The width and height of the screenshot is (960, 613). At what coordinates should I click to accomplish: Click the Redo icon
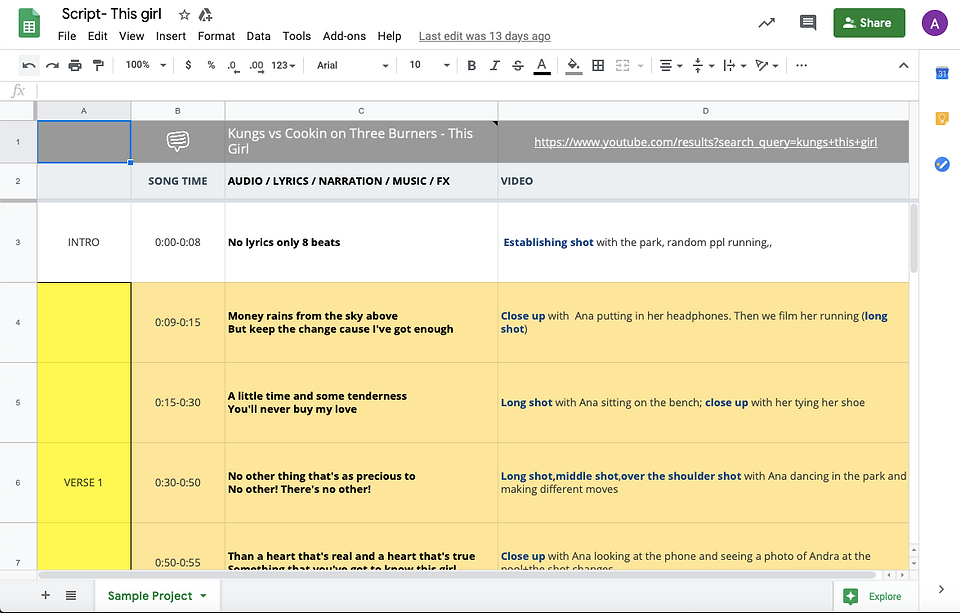(52, 66)
